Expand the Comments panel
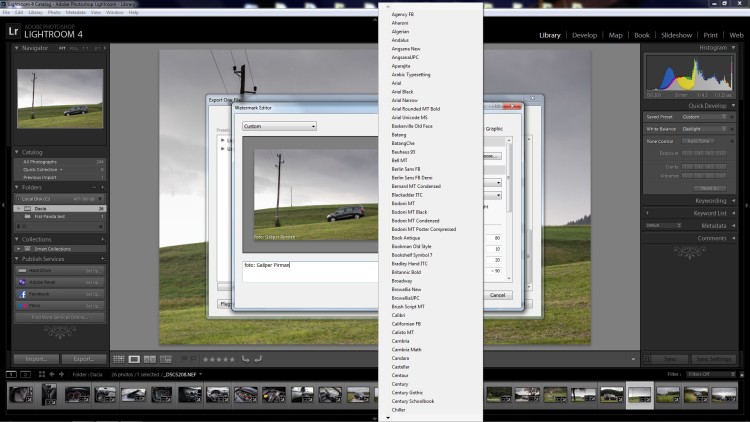This screenshot has width=750, height=422. pyautogui.click(x=733, y=238)
